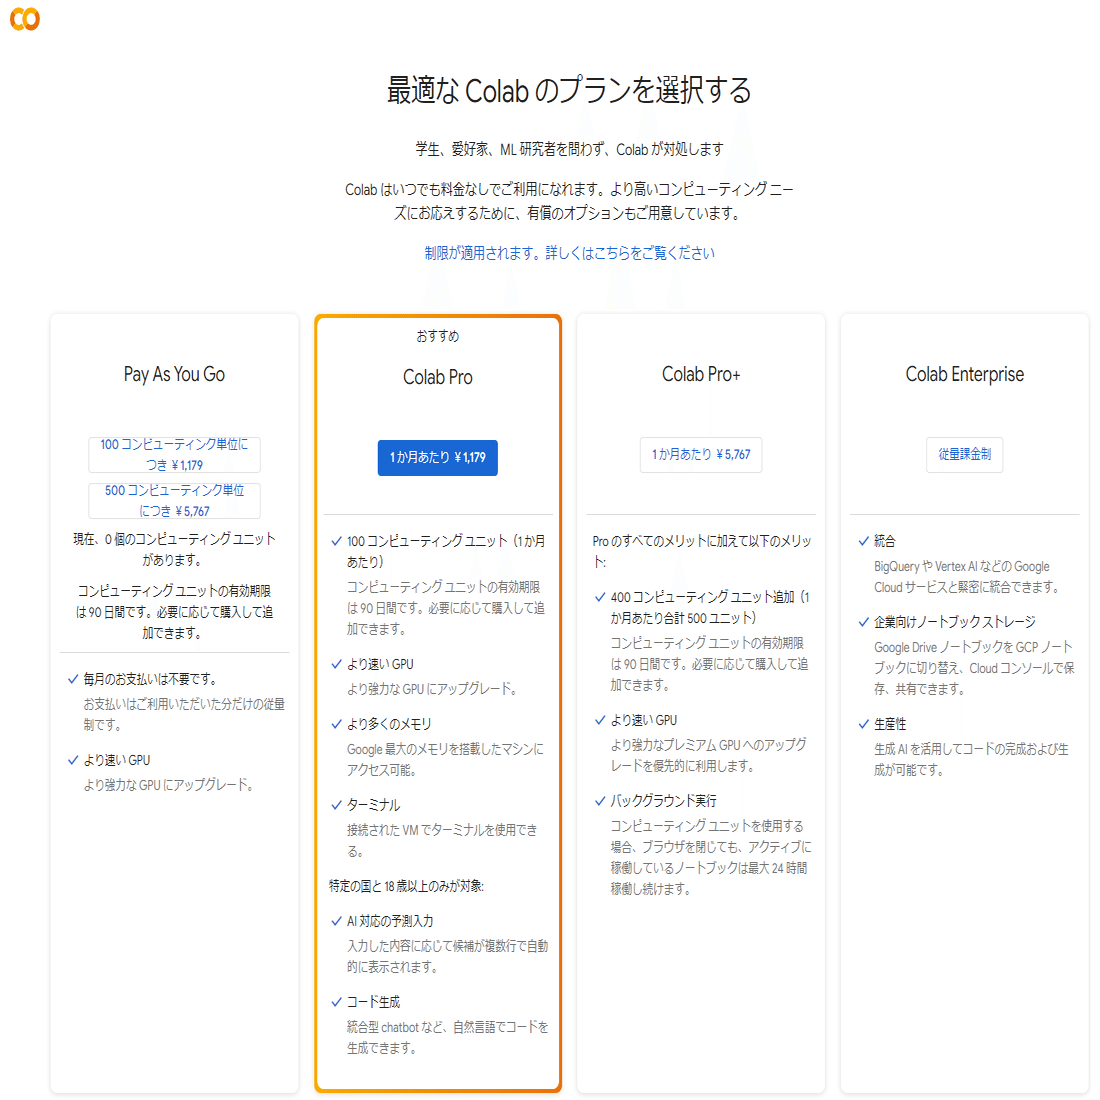Click 企業向けノートブック ストレージ feature title
The height and width of the screenshot is (1100, 1100).
955,622
